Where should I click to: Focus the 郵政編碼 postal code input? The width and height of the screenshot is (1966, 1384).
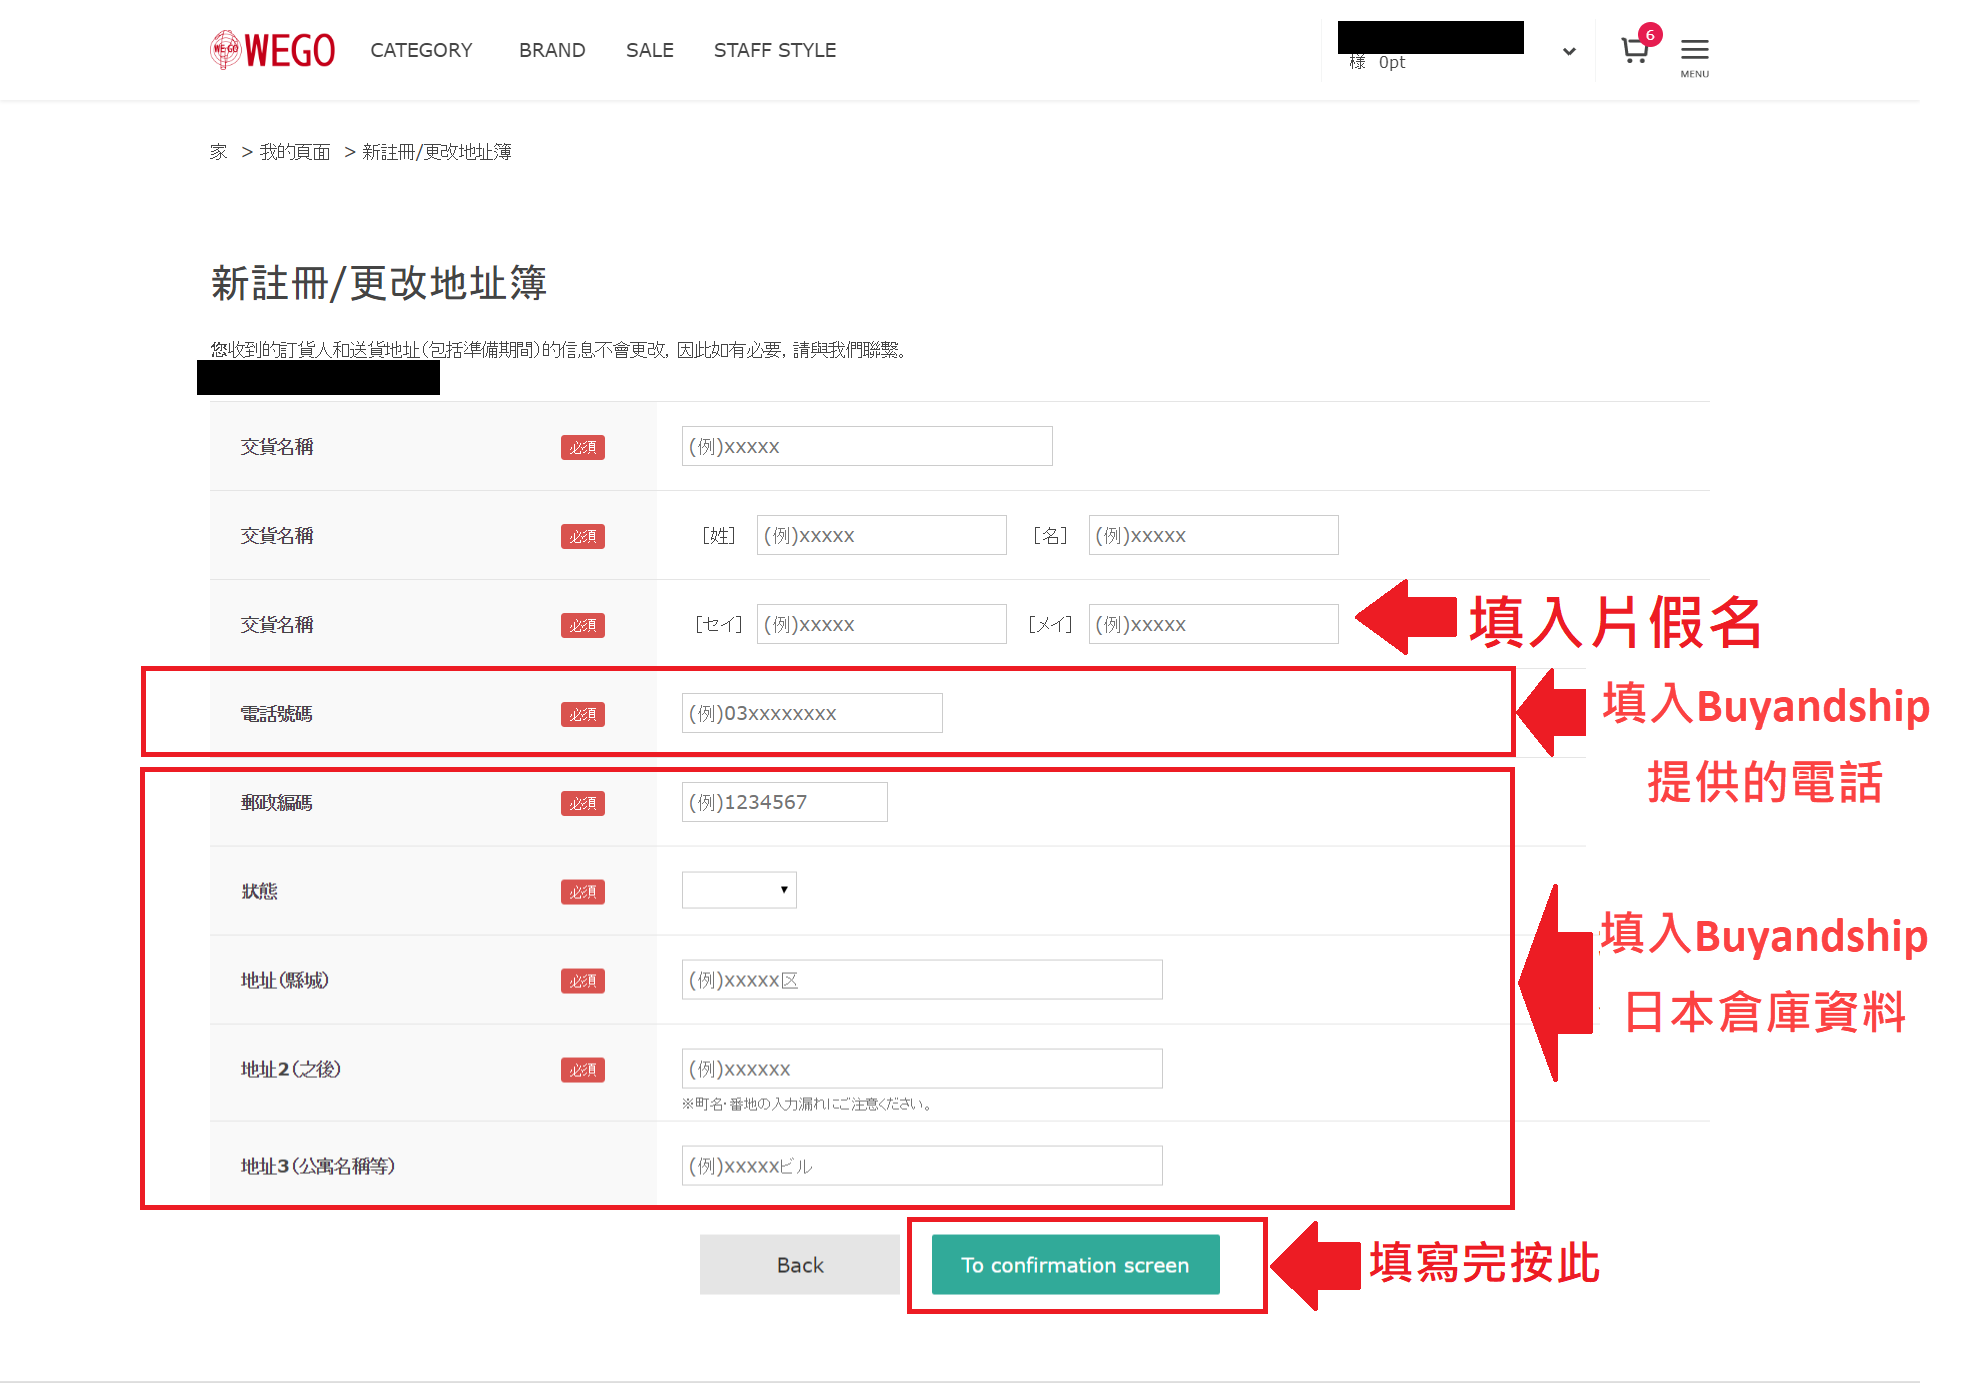[x=784, y=802]
